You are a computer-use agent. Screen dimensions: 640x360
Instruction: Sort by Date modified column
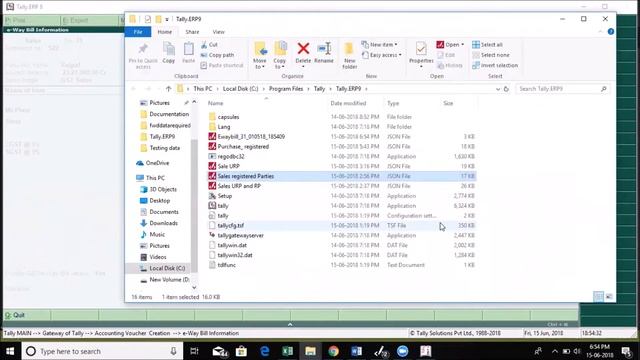pyautogui.click(x=348, y=103)
